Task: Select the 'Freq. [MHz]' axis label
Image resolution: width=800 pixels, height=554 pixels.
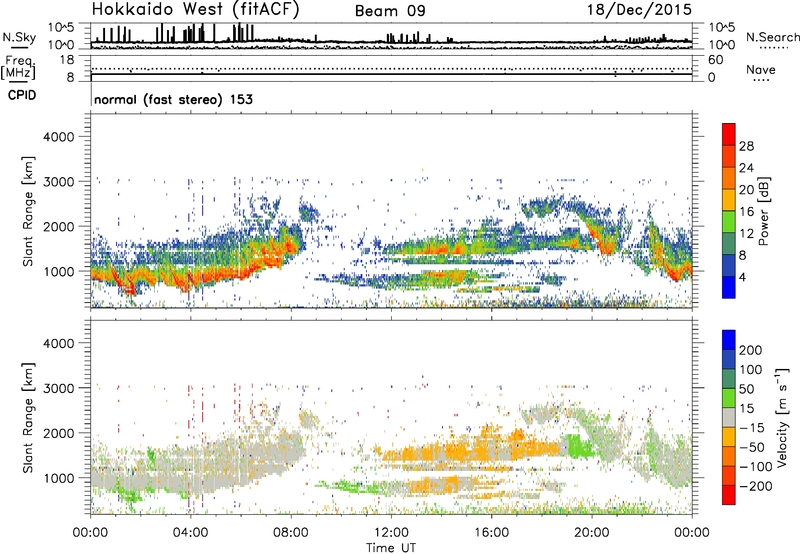Action: 18,68
